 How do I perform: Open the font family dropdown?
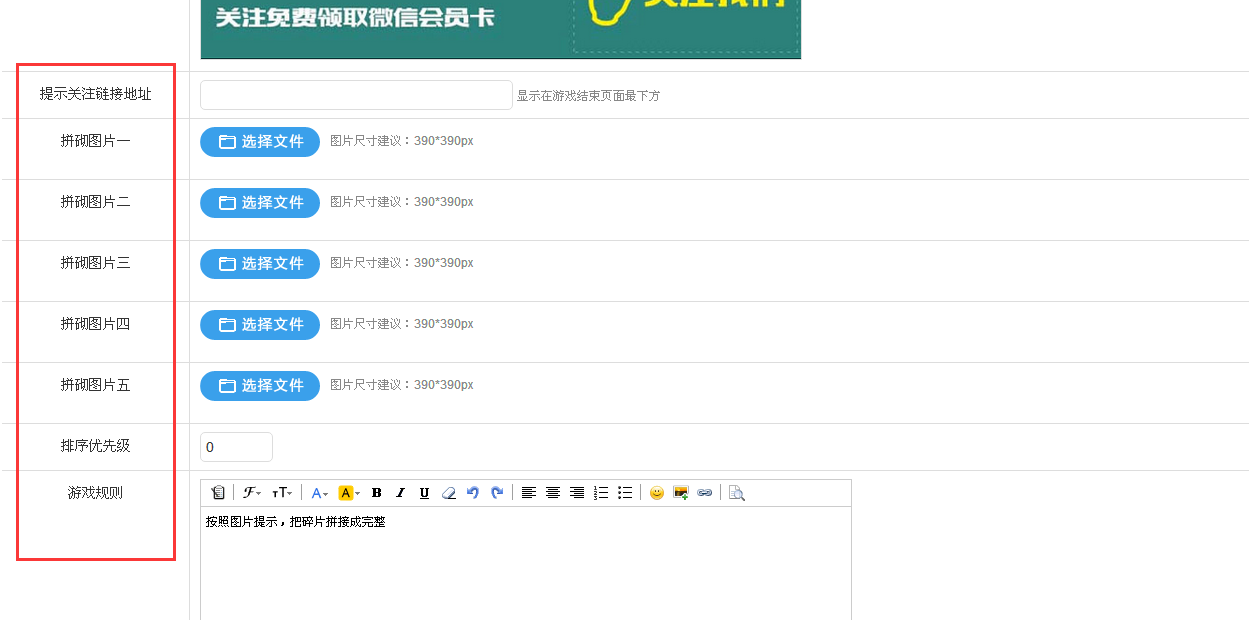252,493
